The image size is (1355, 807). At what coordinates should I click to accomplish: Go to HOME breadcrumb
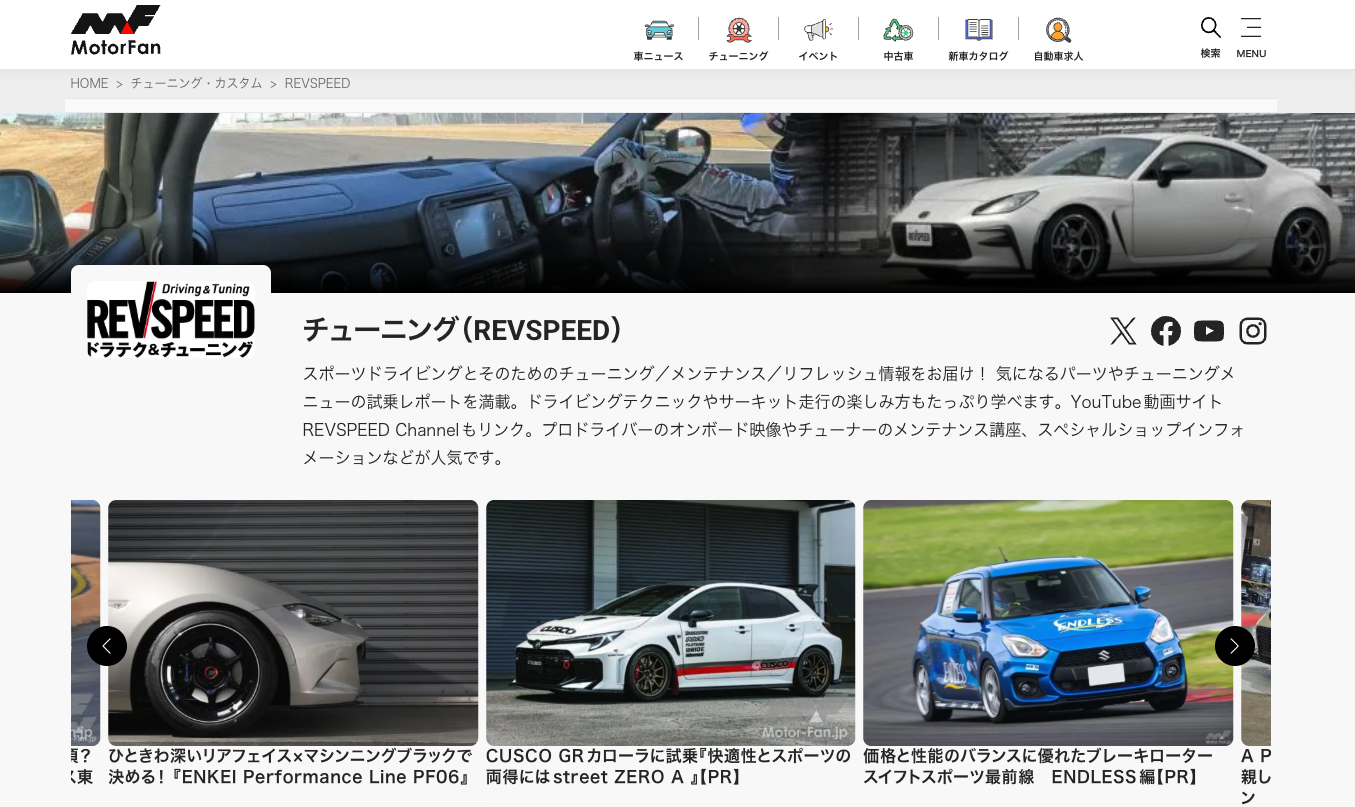click(x=89, y=83)
